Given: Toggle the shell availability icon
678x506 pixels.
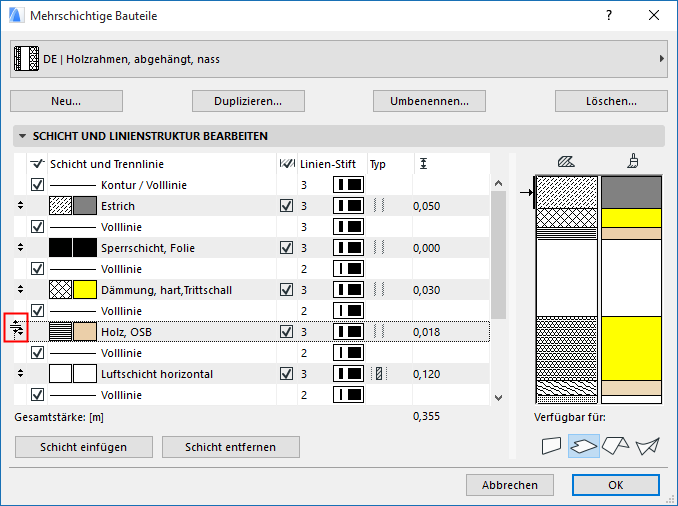Looking at the screenshot, I should (x=647, y=446).
